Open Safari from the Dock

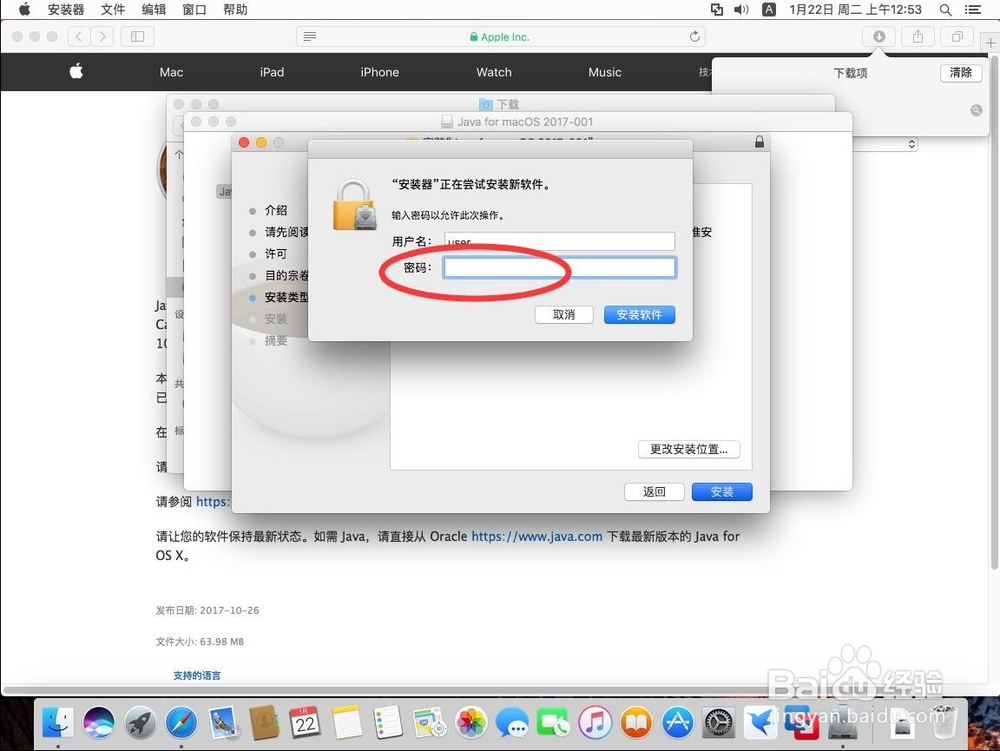click(x=181, y=722)
